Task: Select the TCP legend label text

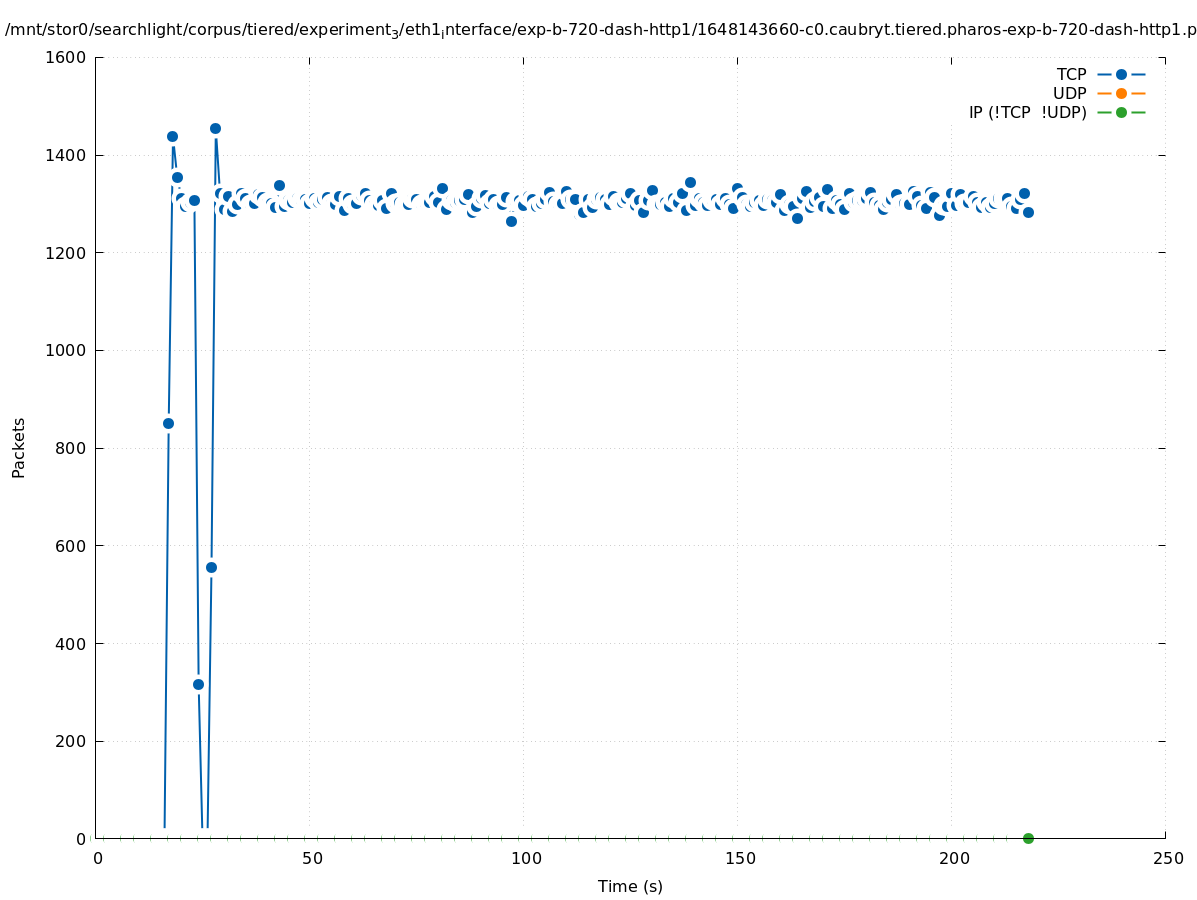Action: [1071, 74]
